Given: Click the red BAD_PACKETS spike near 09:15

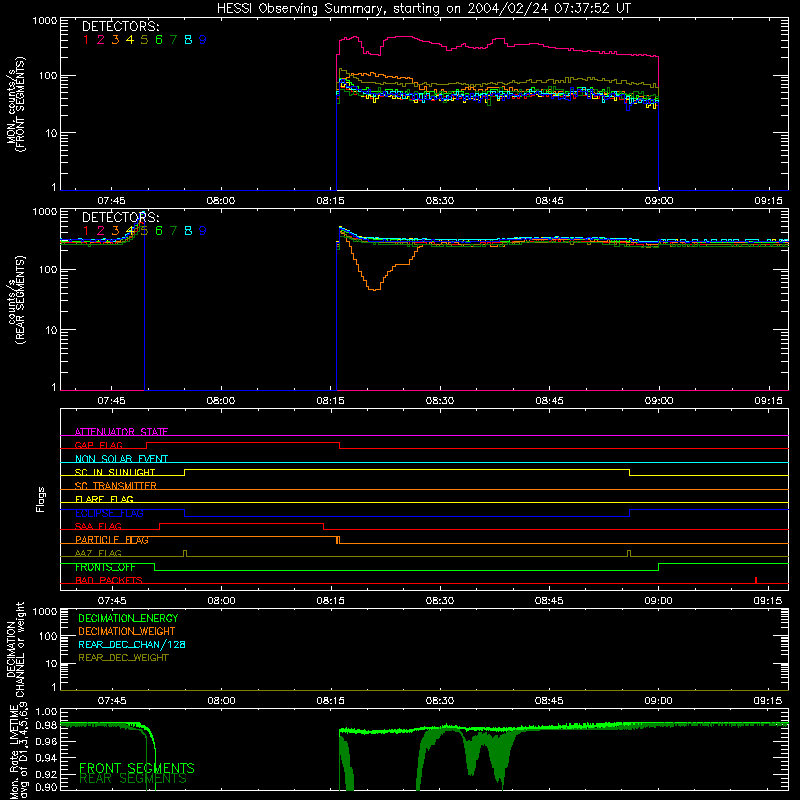Looking at the screenshot, I should [x=756, y=580].
